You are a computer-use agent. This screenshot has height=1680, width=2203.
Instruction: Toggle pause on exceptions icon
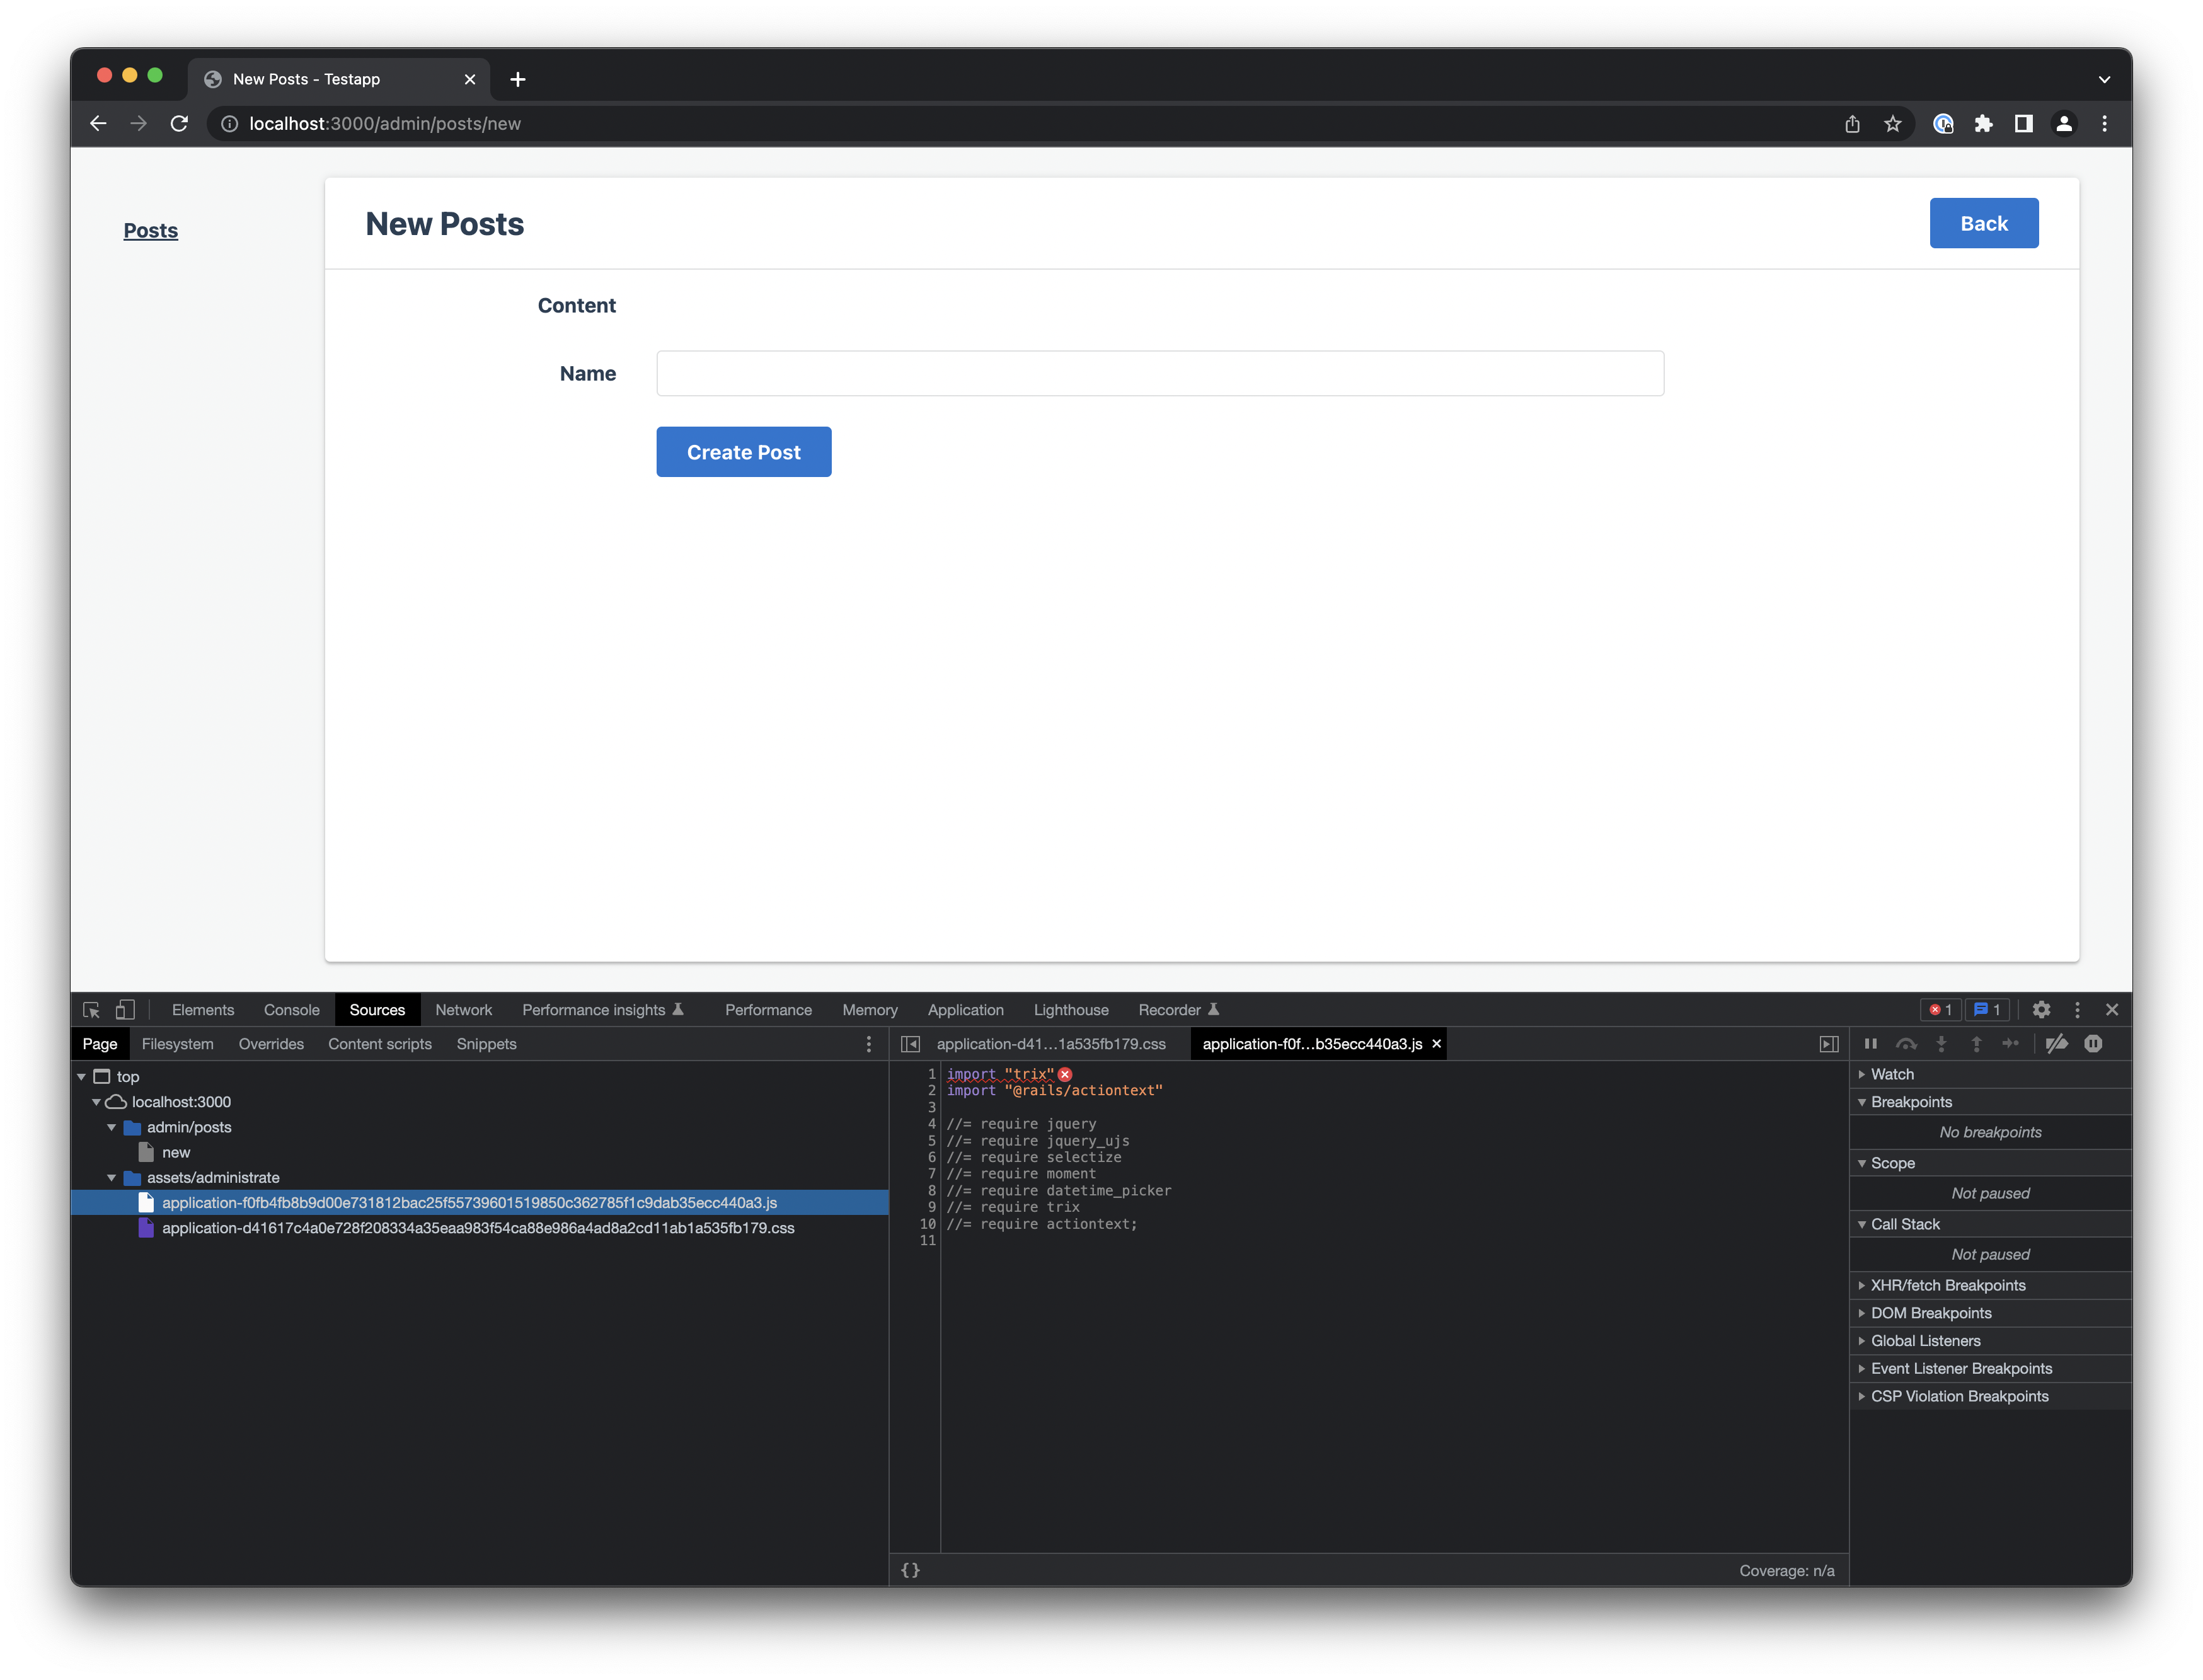coord(2093,1044)
